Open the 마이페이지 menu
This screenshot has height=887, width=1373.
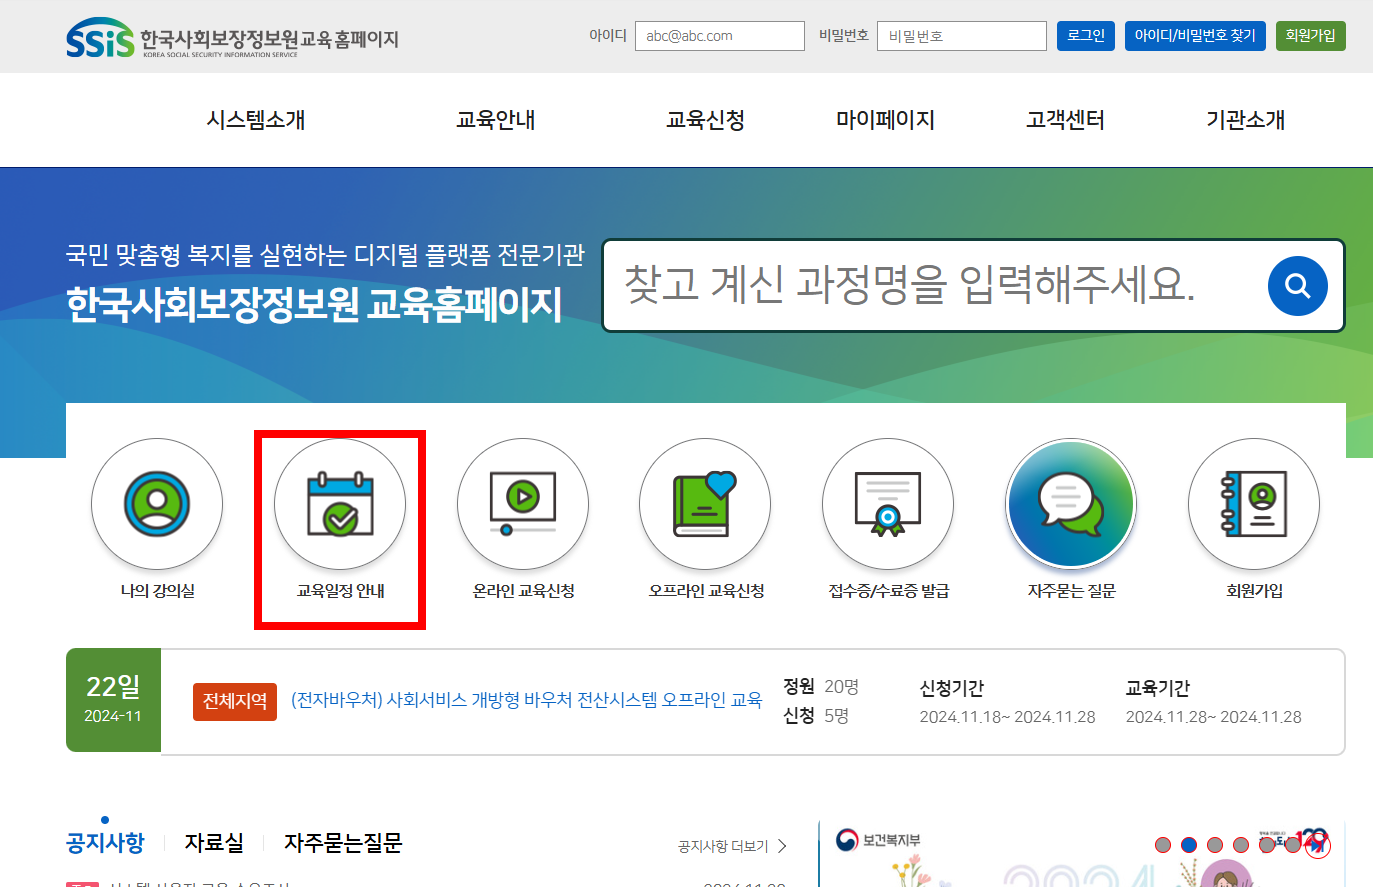coord(885,118)
